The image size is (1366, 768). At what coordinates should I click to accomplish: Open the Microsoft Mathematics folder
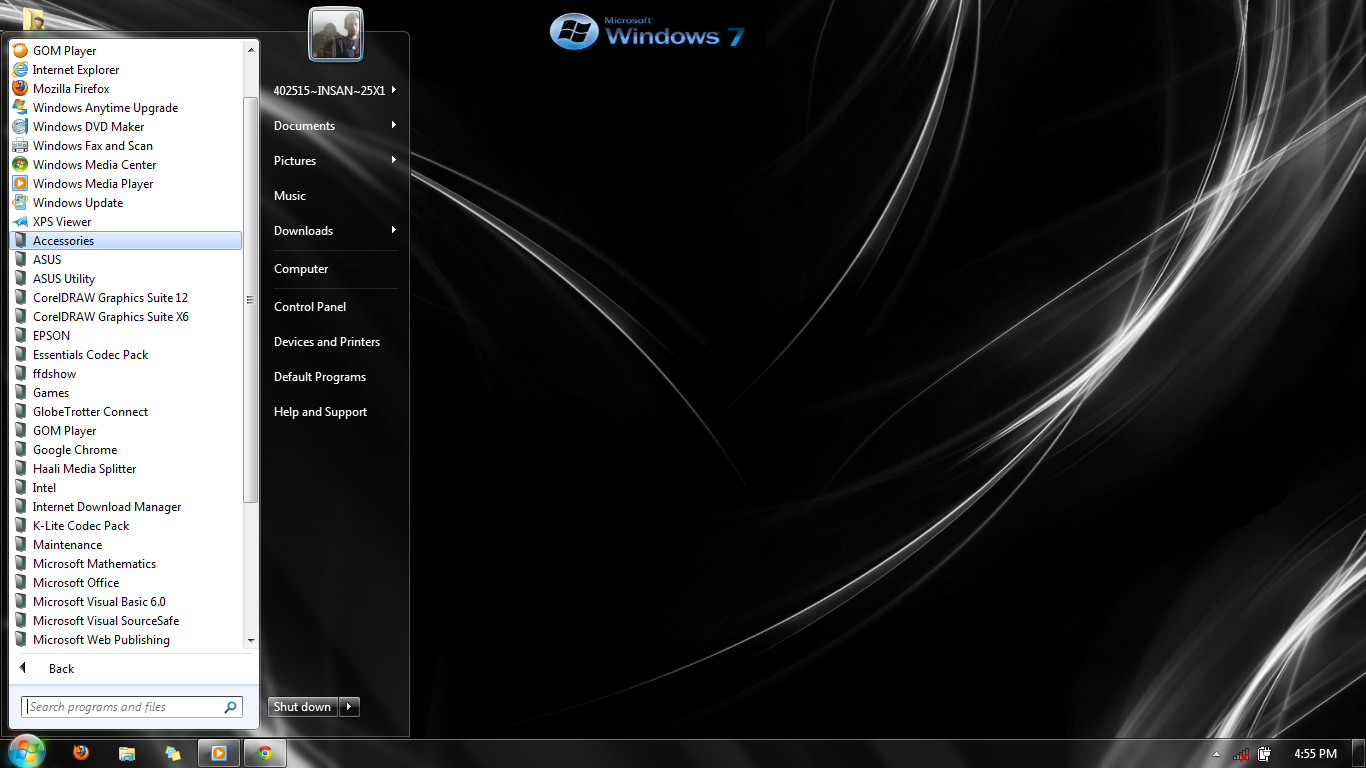click(125, 564)
